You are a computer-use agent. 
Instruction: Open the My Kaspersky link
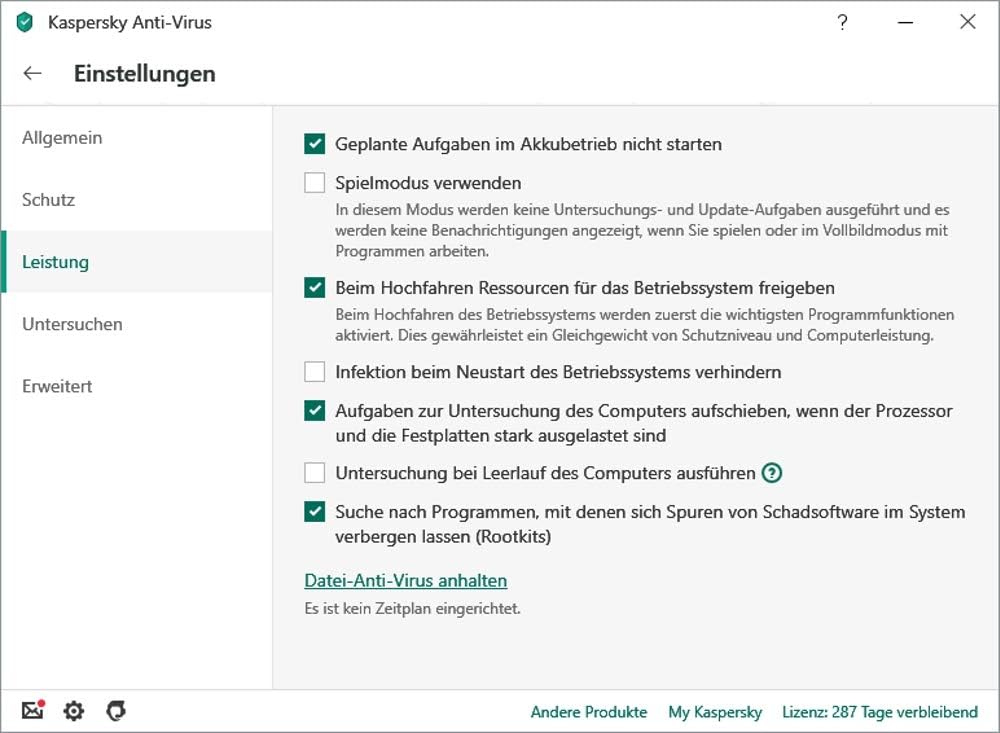click(715, 712)
